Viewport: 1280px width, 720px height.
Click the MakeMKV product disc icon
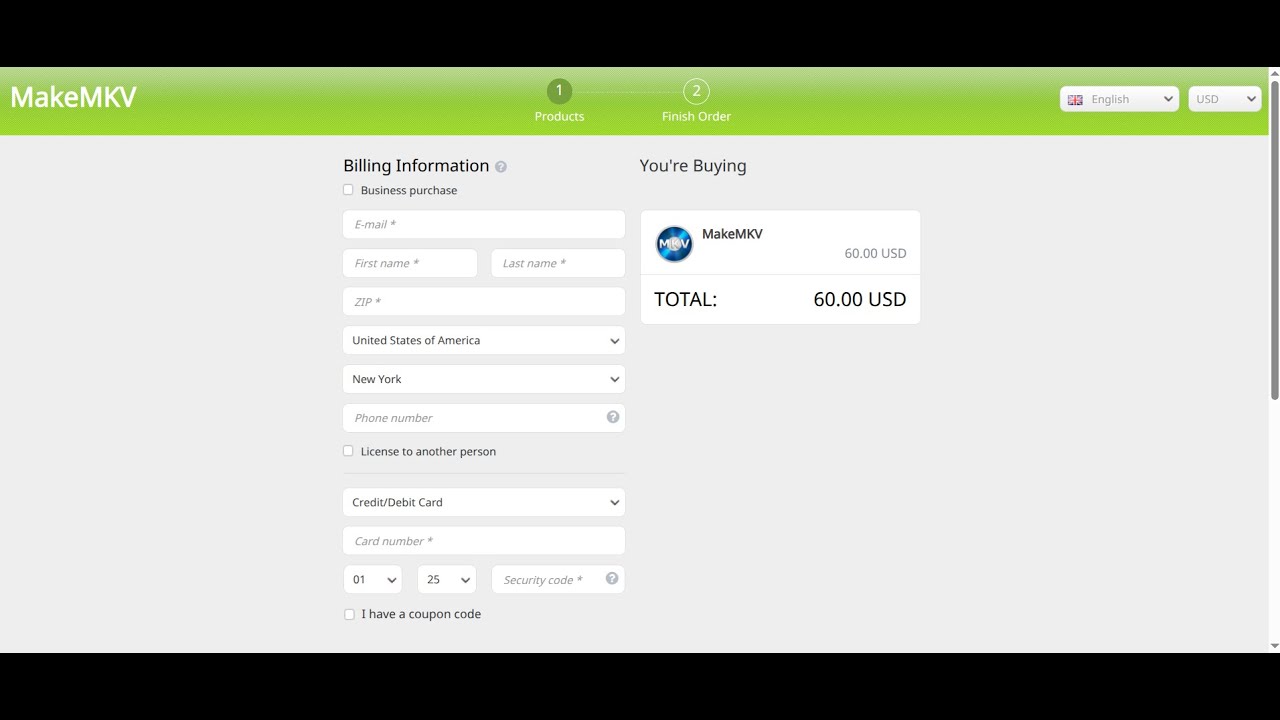[674, 244]
